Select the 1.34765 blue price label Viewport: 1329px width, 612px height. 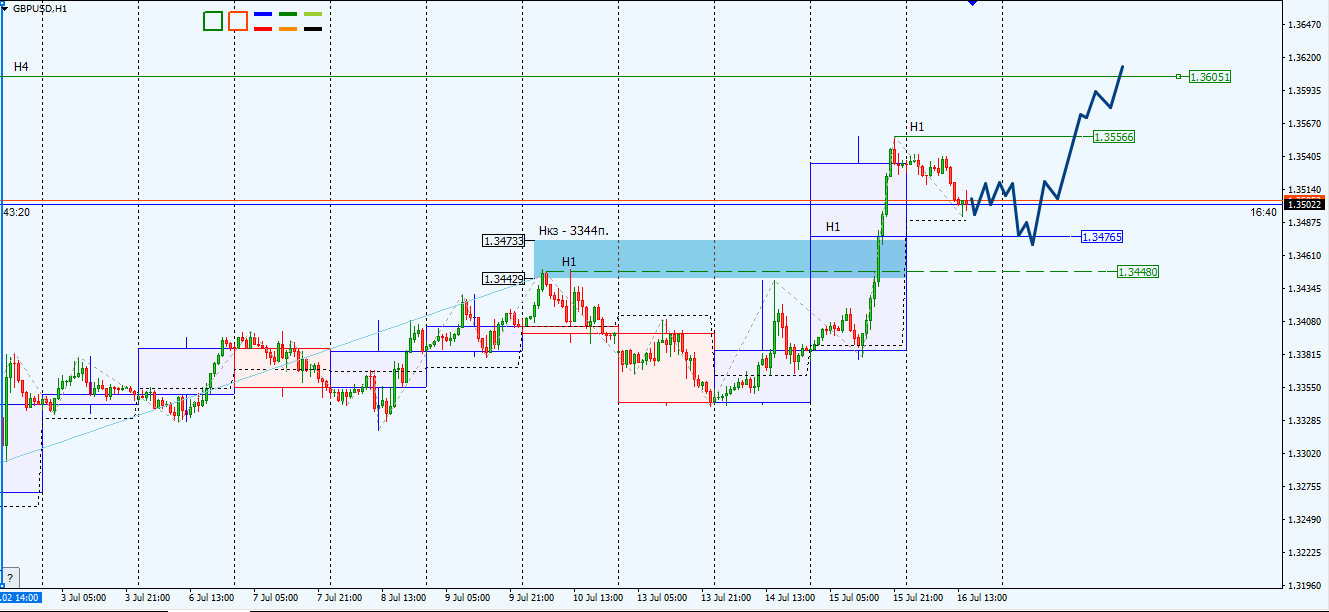click(1102, 237)
